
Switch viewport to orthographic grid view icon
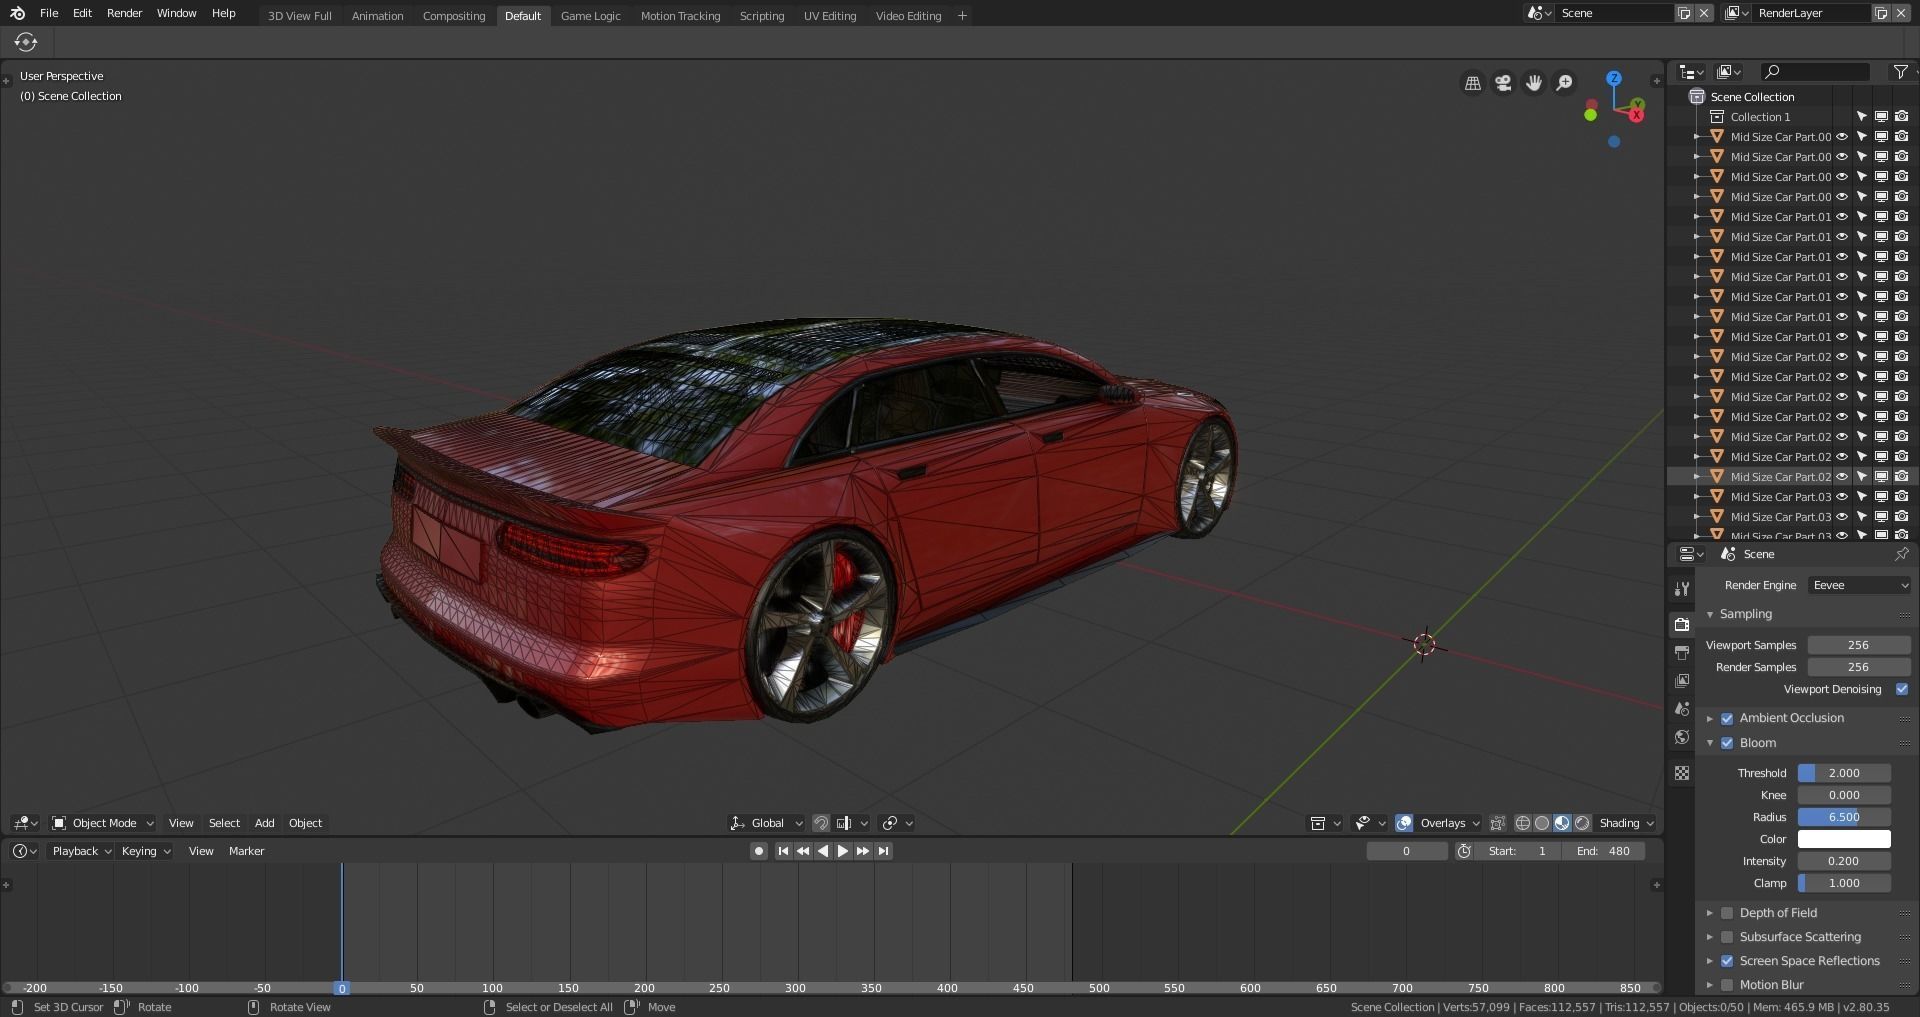point(1473,83)
